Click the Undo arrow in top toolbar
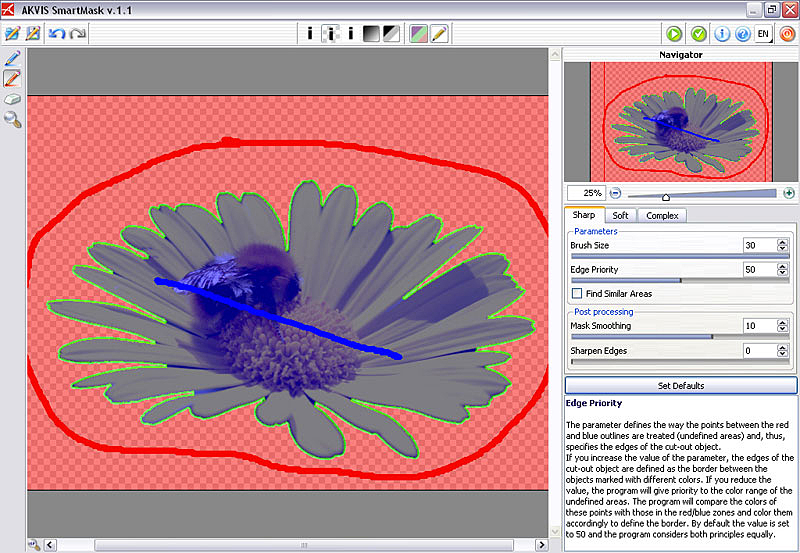The width and height of the screenshot is (800, 553). coord(57,34)
